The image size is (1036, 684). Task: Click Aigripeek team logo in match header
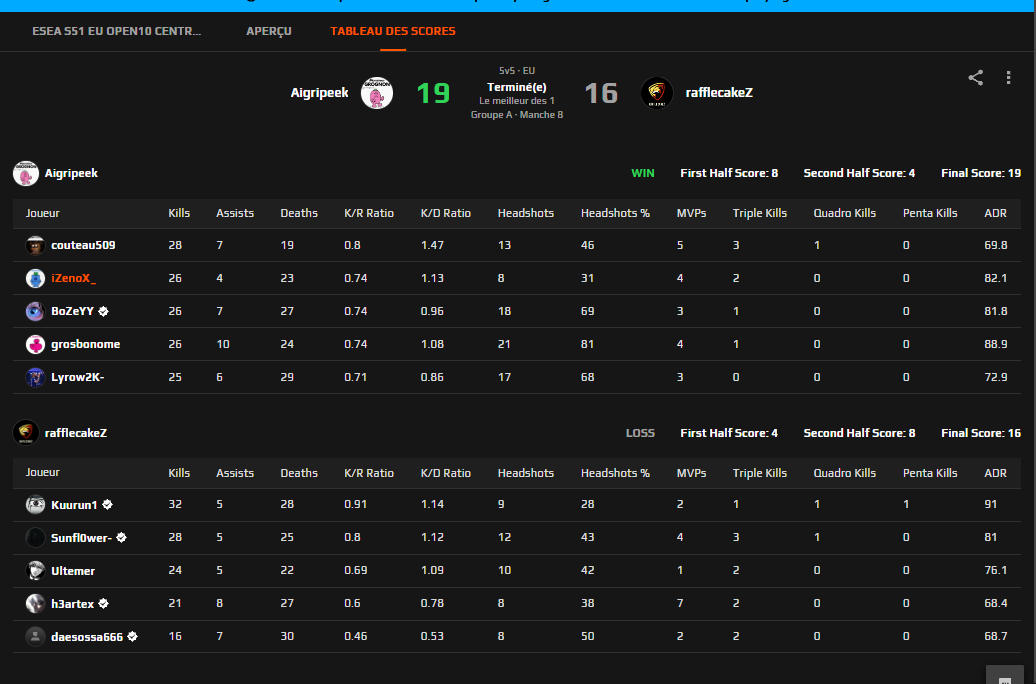pyautogui.click(x=377, y=93)
